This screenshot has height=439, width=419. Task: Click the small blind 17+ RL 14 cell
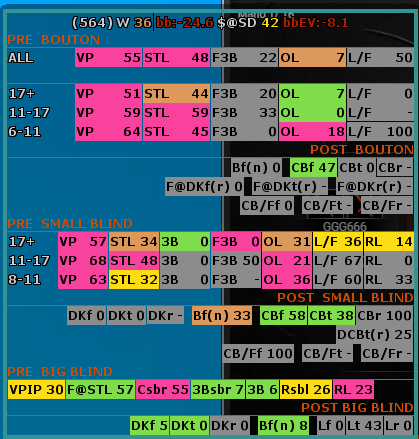389,241
